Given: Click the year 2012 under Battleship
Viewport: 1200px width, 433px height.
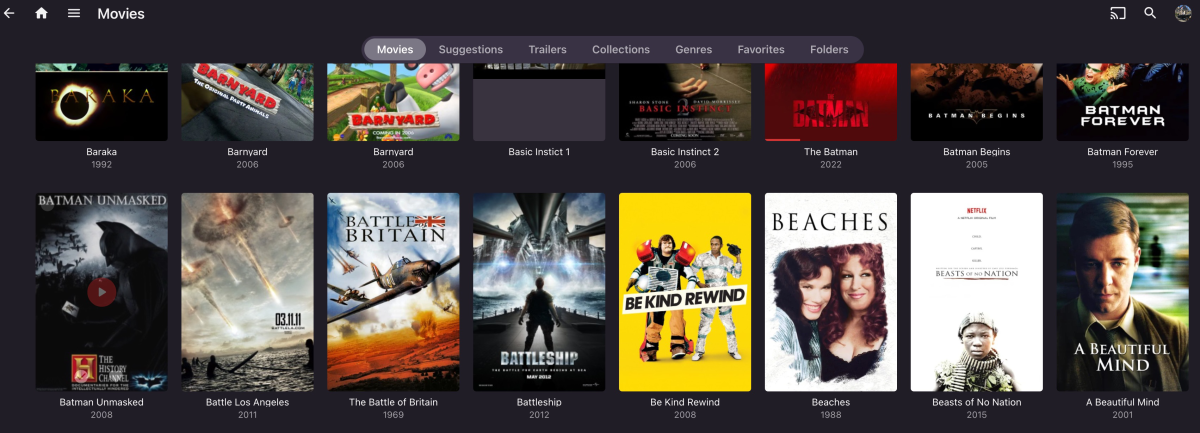Looking at the screenshot, I should (539, 415).
